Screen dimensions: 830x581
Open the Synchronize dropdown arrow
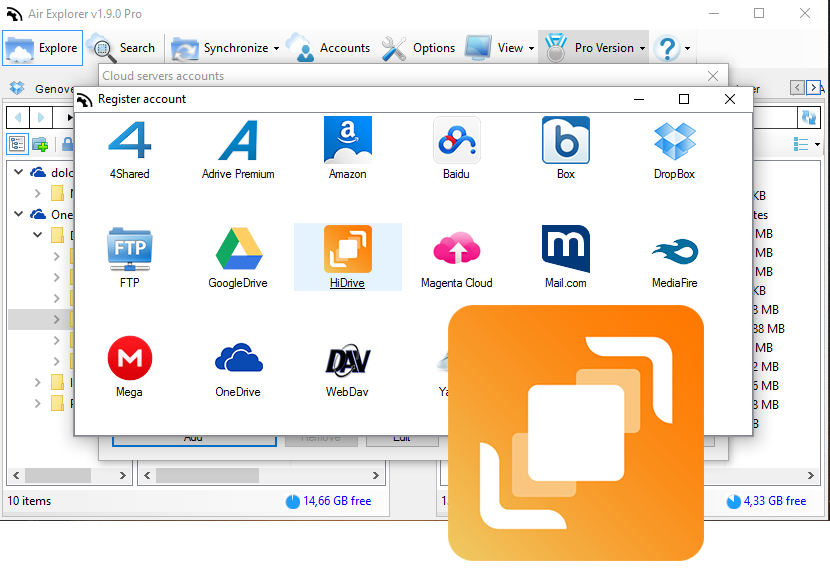click(x=276, y=48)
